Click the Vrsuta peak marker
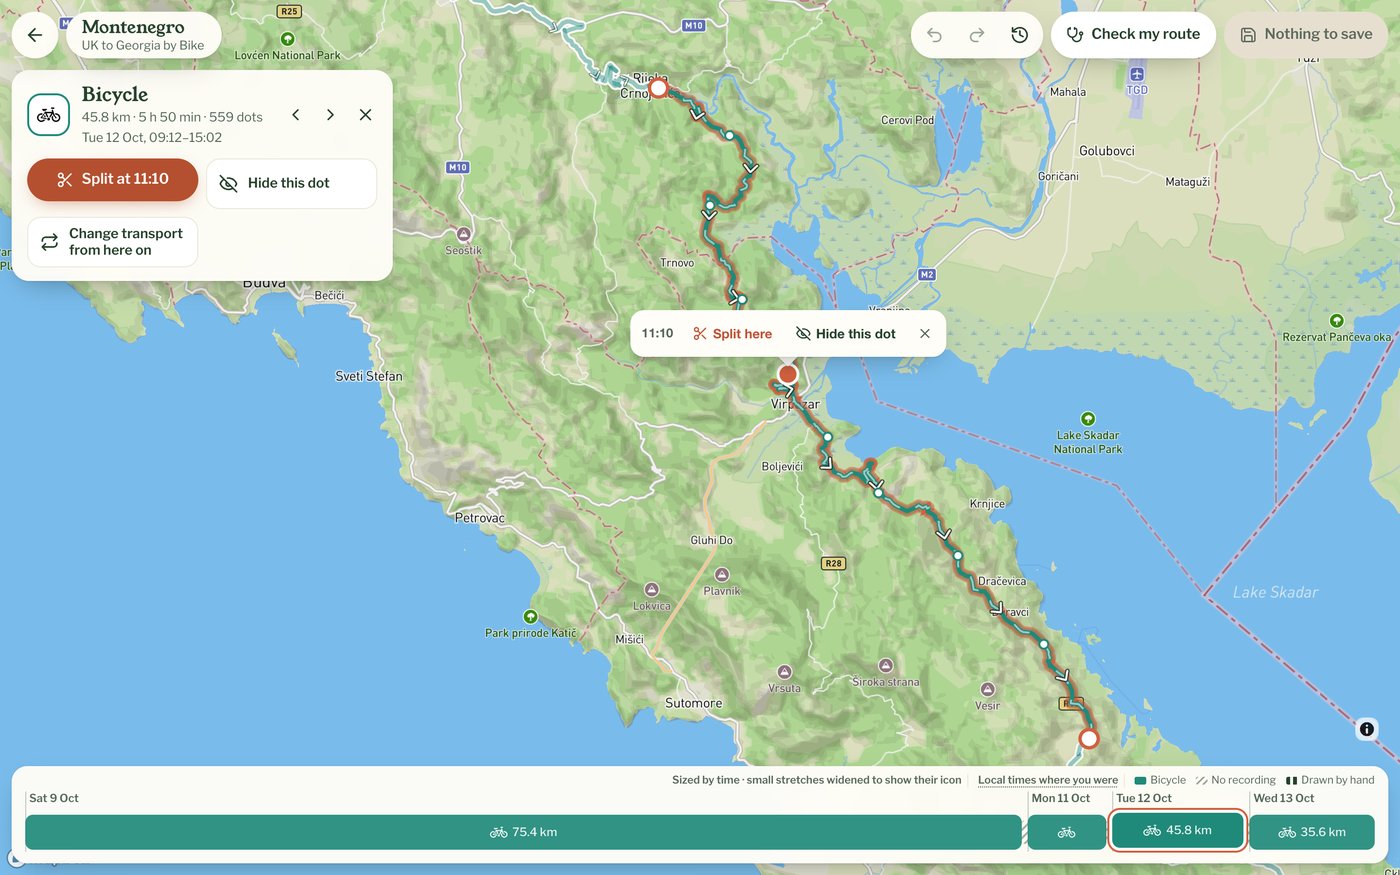 click(785, 673)
